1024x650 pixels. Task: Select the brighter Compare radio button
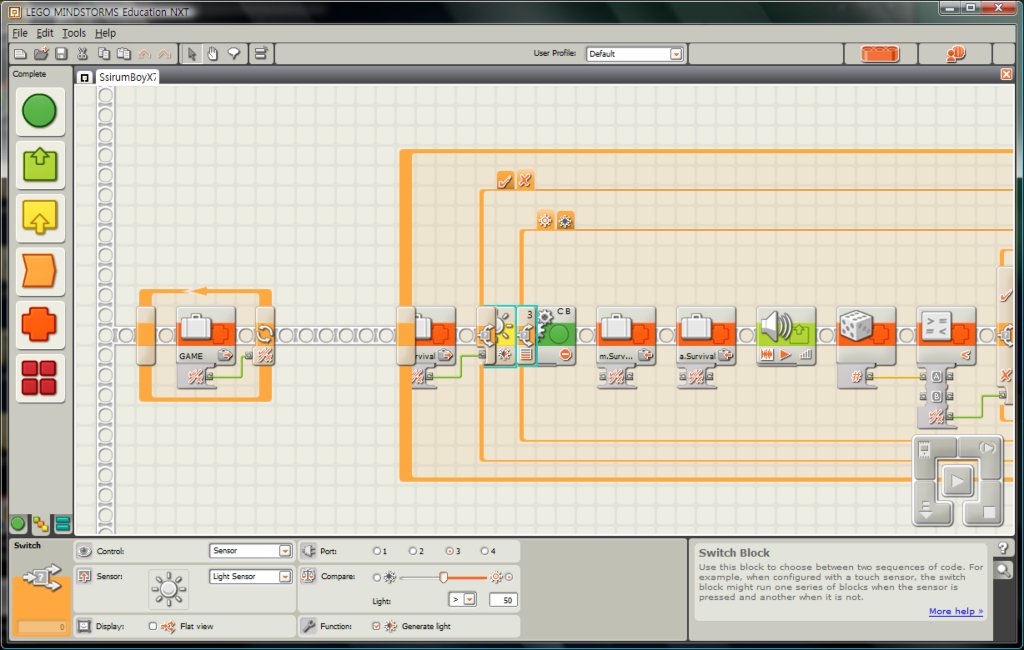(509, 577)
